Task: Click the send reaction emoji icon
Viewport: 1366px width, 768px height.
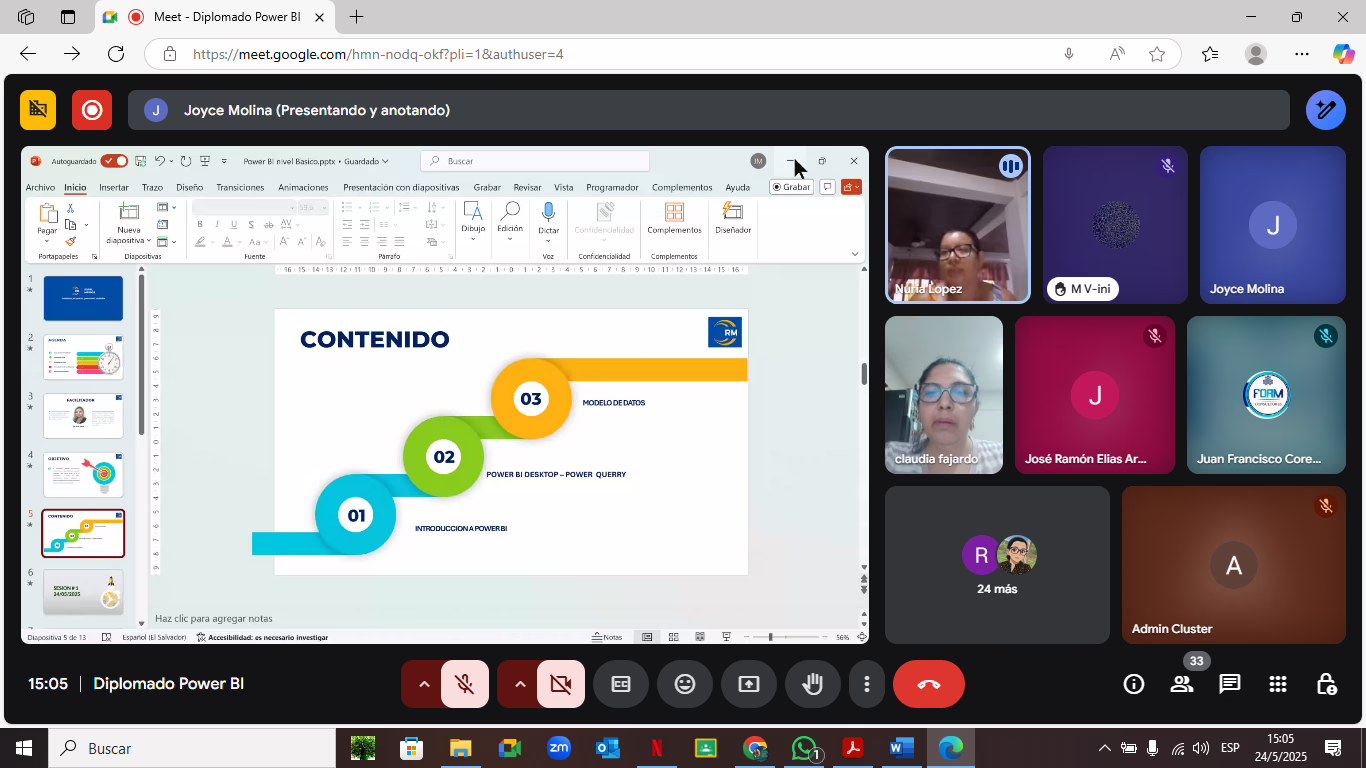Action: click(685, 684)
